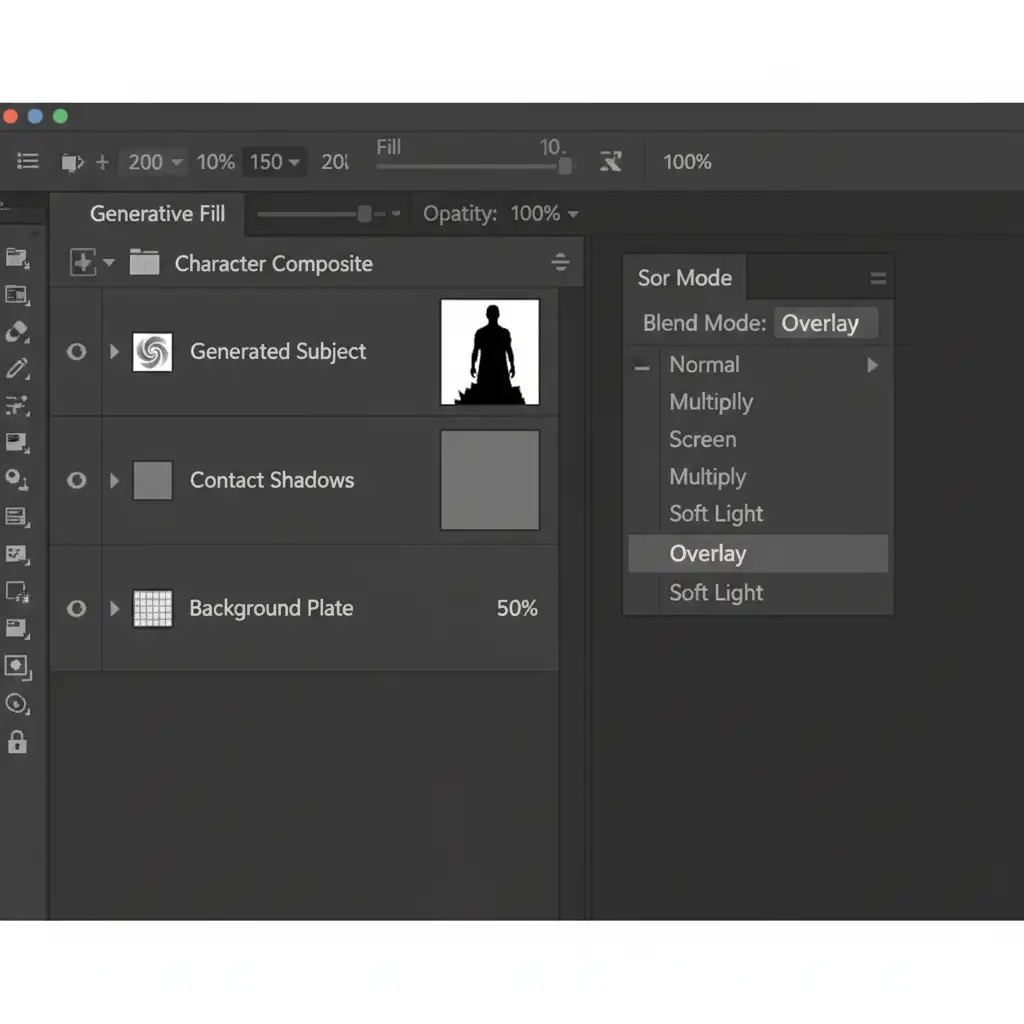Click the Generated Subject spiral layer icon
1024x1024 pixels.
coord(152,352)
